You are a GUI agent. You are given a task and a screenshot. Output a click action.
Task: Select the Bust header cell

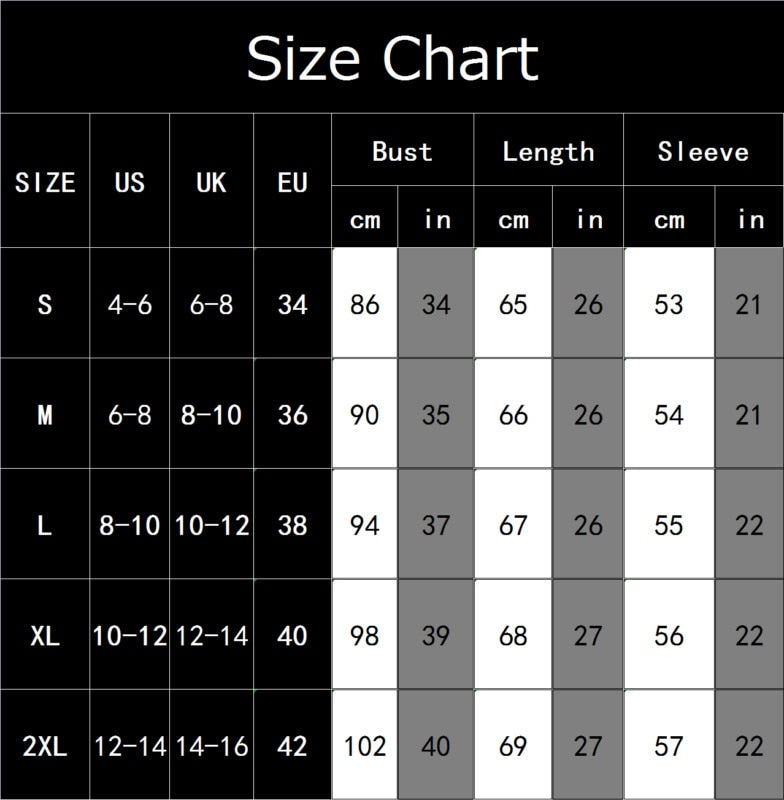pyautogui.click(x=402, y=151)
